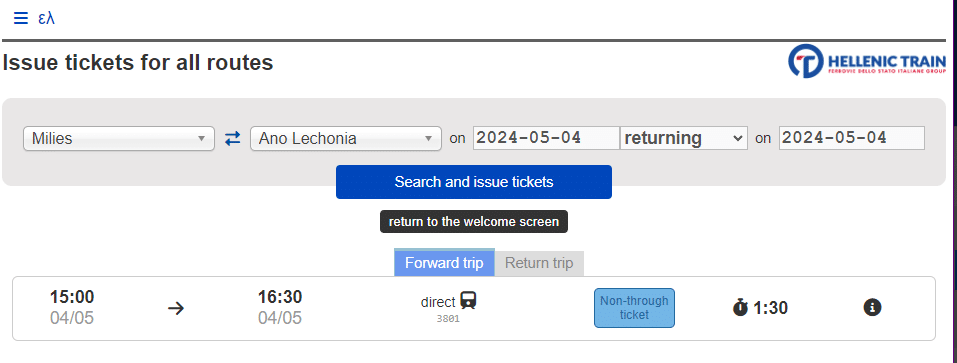Open the Milies departure station dropdown
The width and height of the screenshot is (957, 363).
[x=119, y=138]
